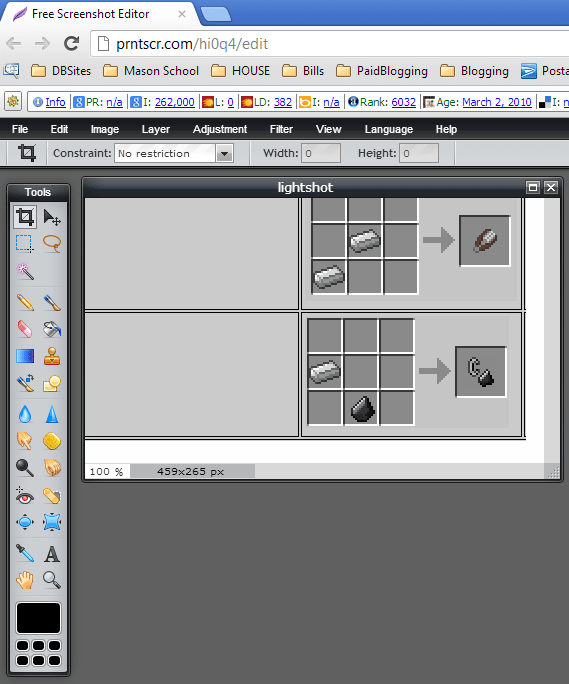Image resolution: width=569 pixels, height=684 pixels.
Task: Open the Adjustment menu
Action: tap(220, 129)
